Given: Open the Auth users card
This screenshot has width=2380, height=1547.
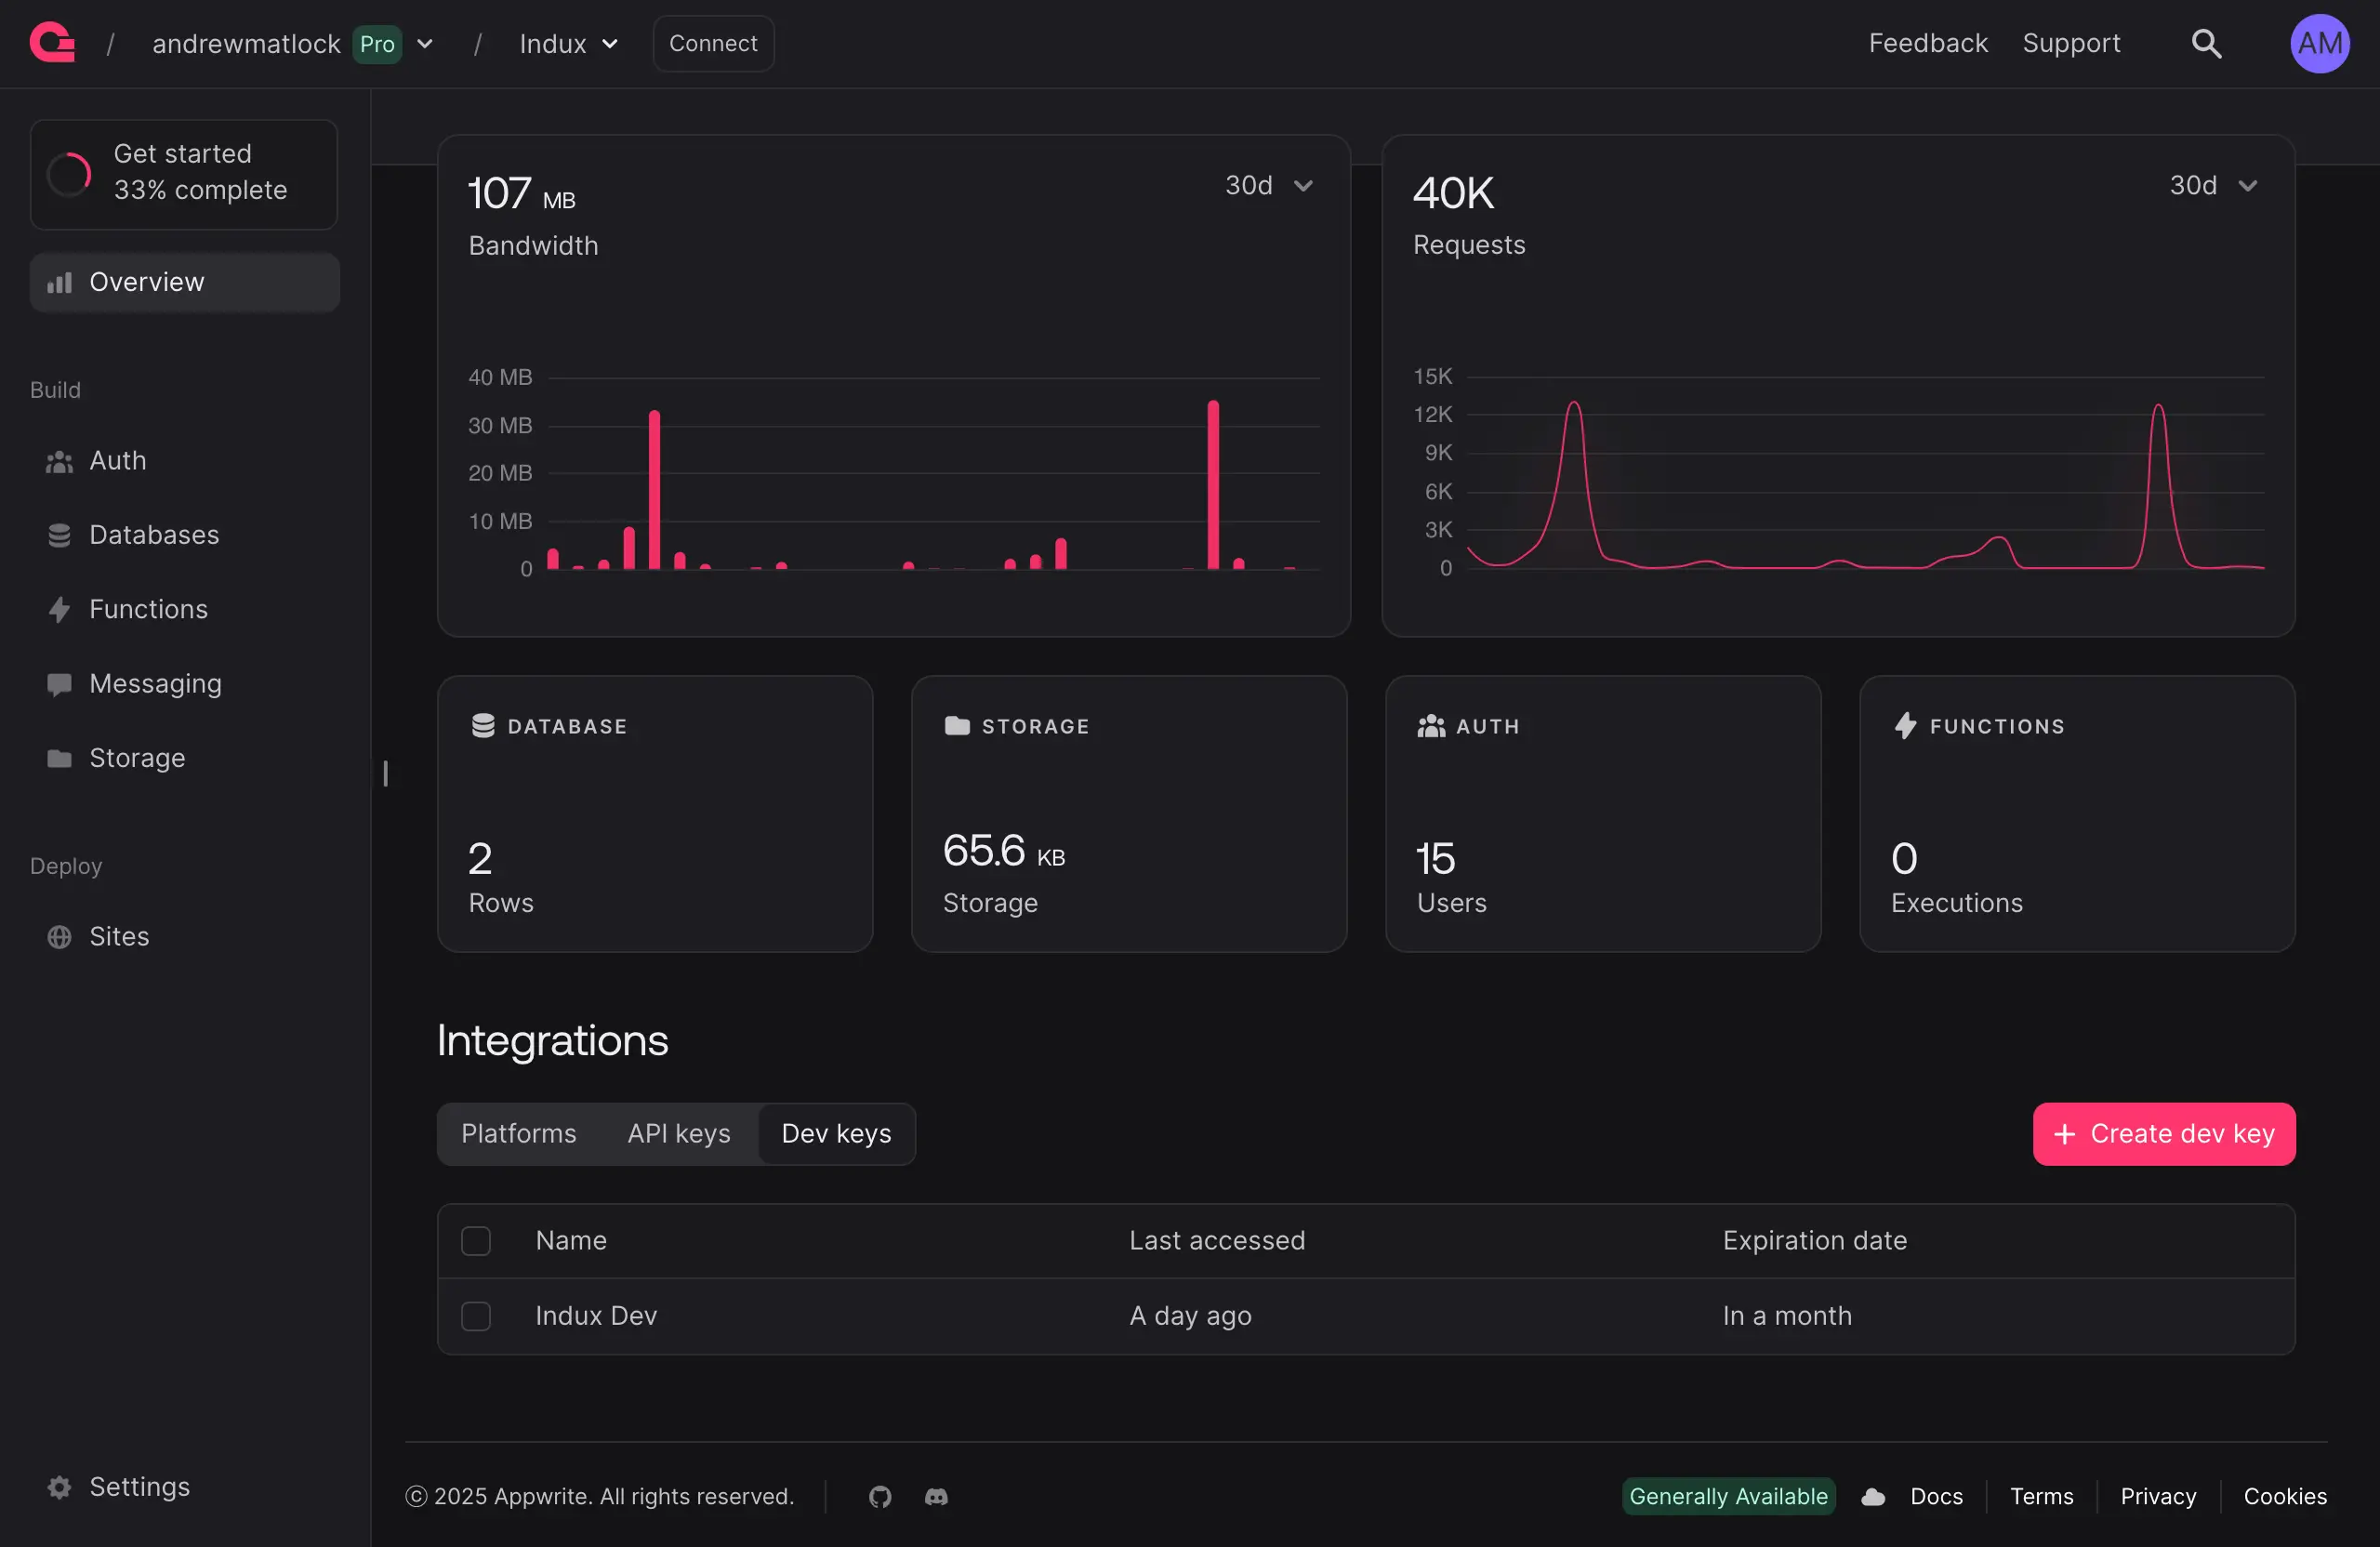Looking at the screenshot, I should point(1603,814).
